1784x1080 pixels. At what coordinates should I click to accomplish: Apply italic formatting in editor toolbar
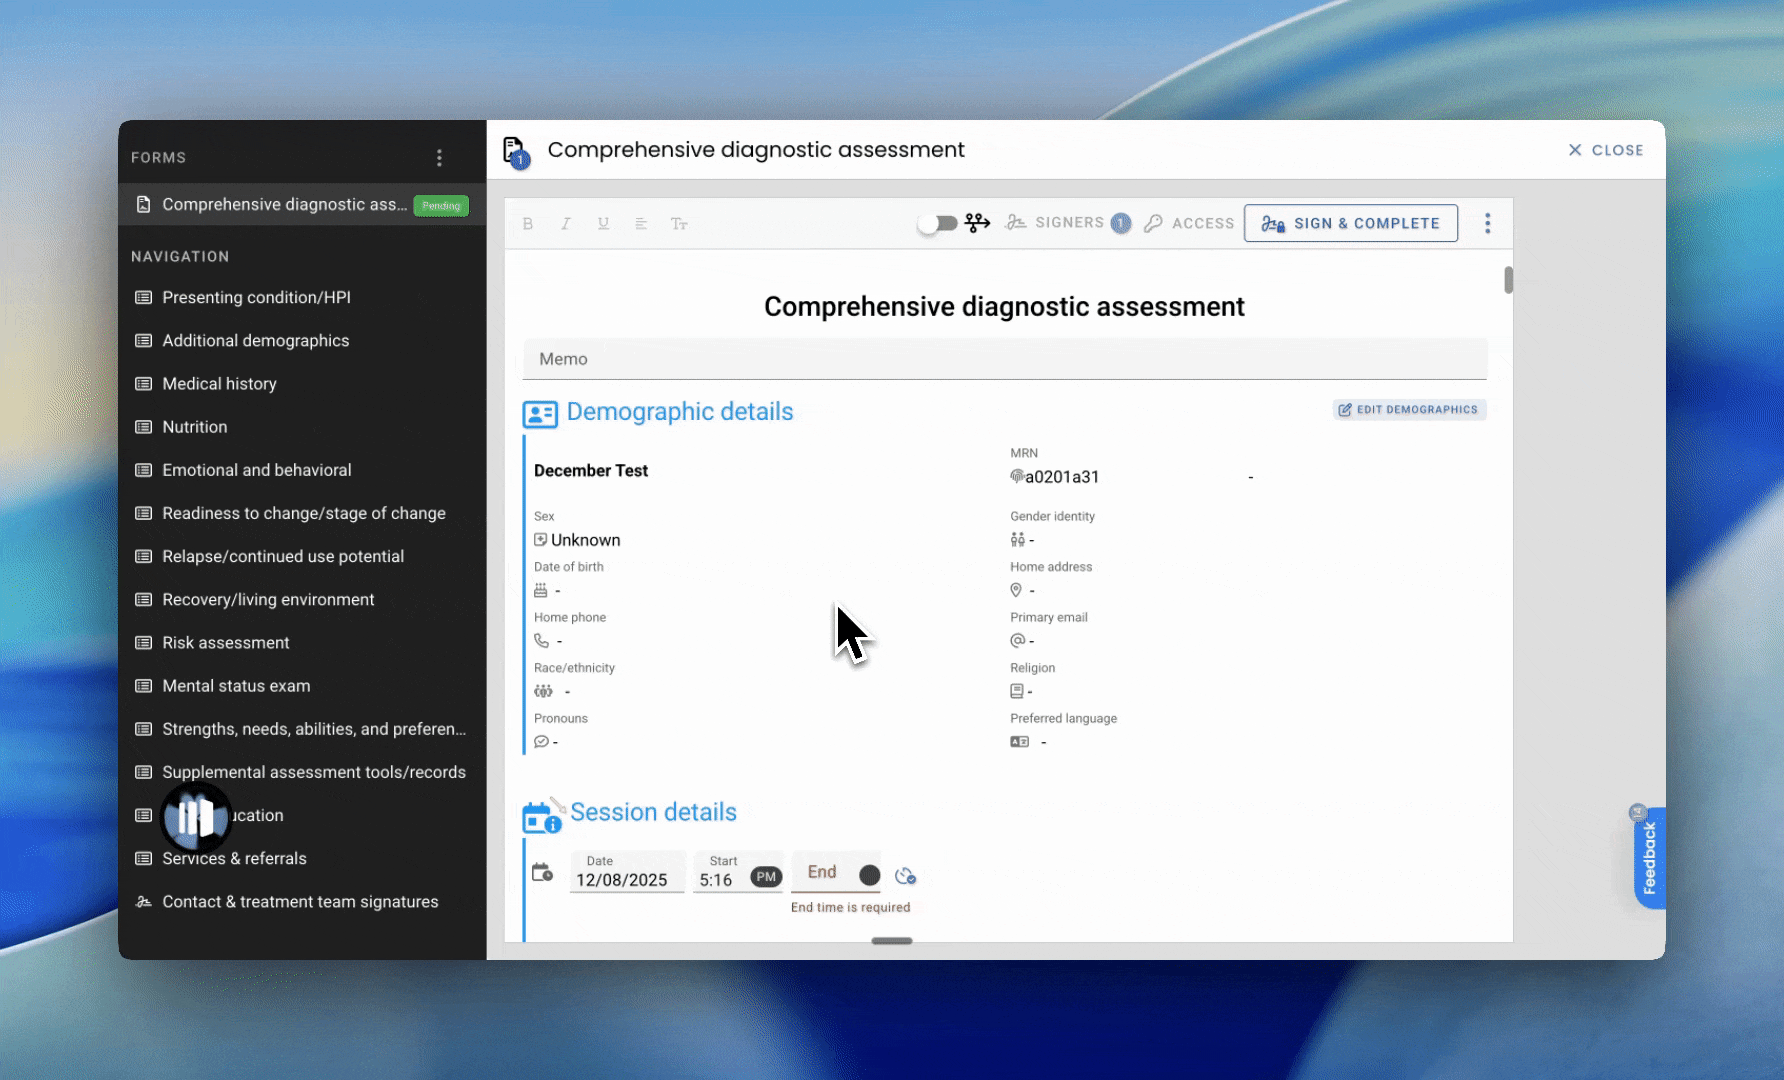point(566,224)
